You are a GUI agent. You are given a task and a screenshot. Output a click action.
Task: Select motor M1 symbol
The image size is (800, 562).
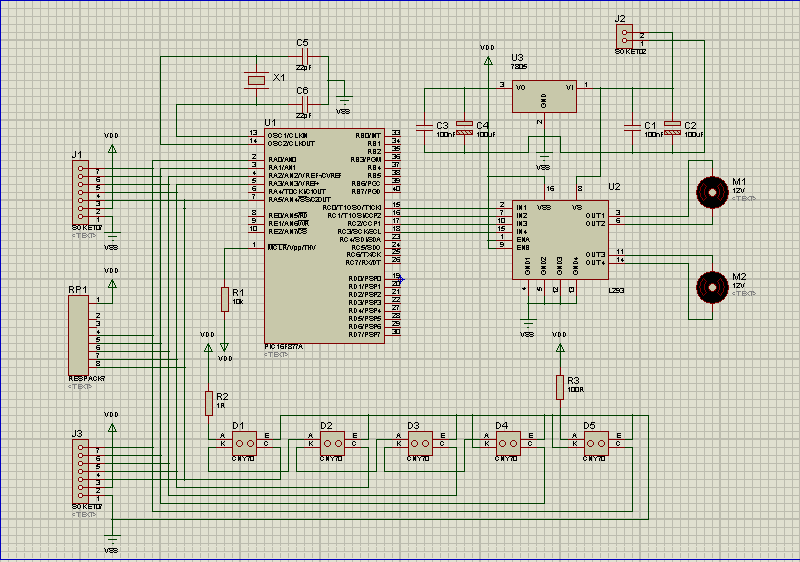coord(712,192)
